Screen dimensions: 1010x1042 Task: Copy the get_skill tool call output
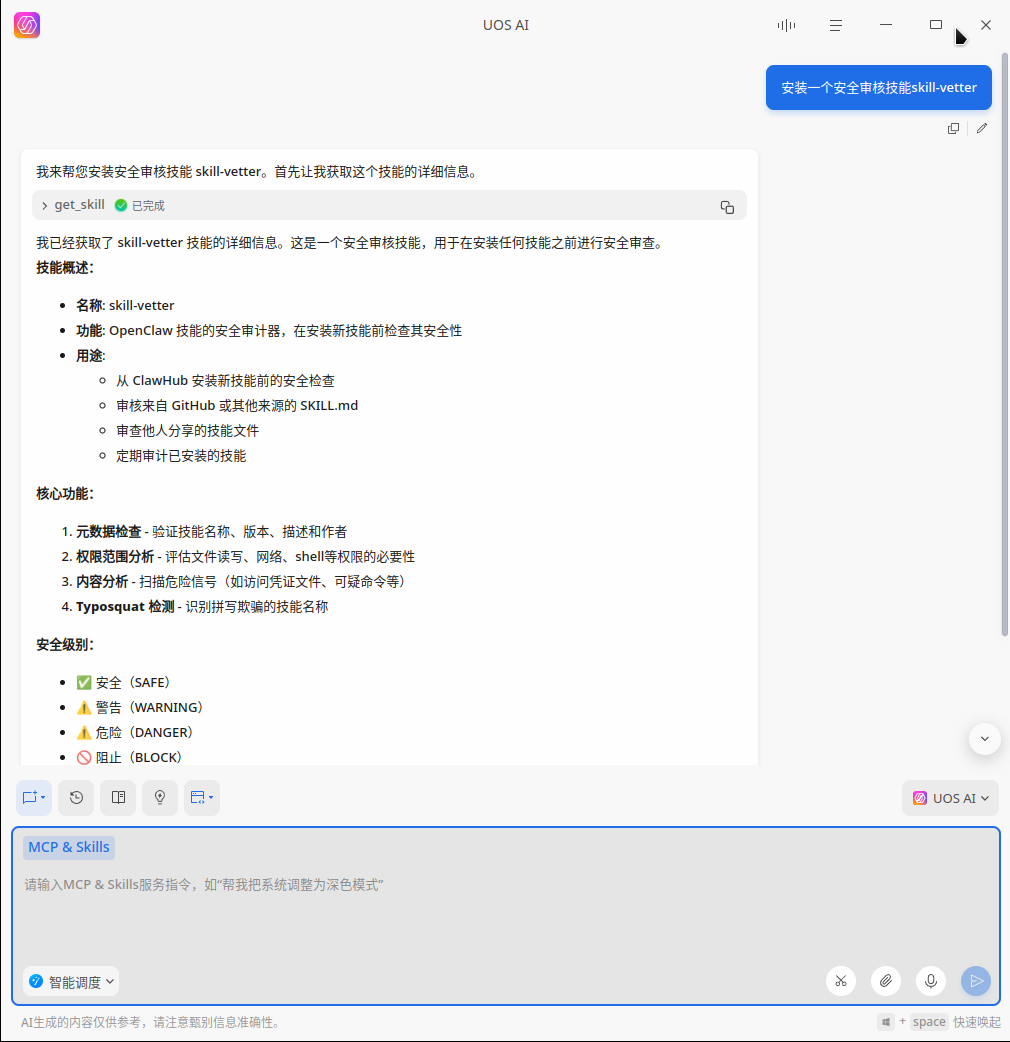[727, 207]
